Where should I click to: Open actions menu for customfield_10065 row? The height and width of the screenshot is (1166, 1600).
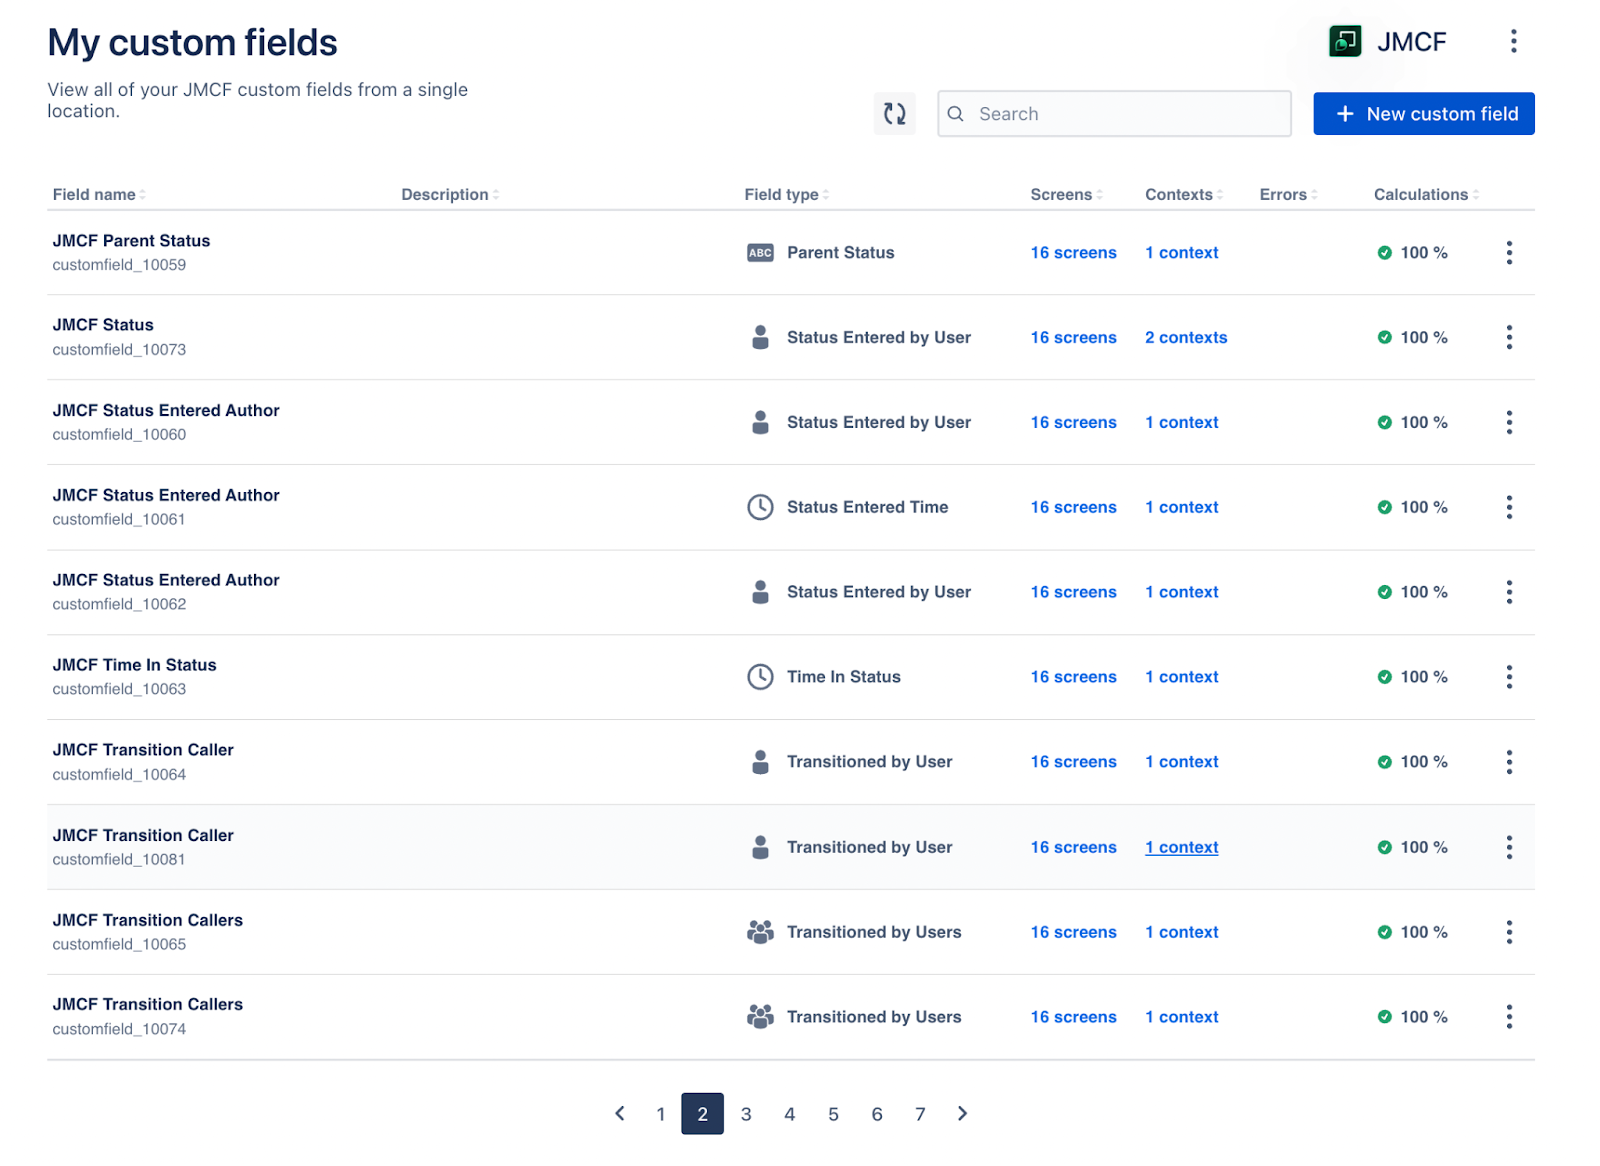[1509, 932]
